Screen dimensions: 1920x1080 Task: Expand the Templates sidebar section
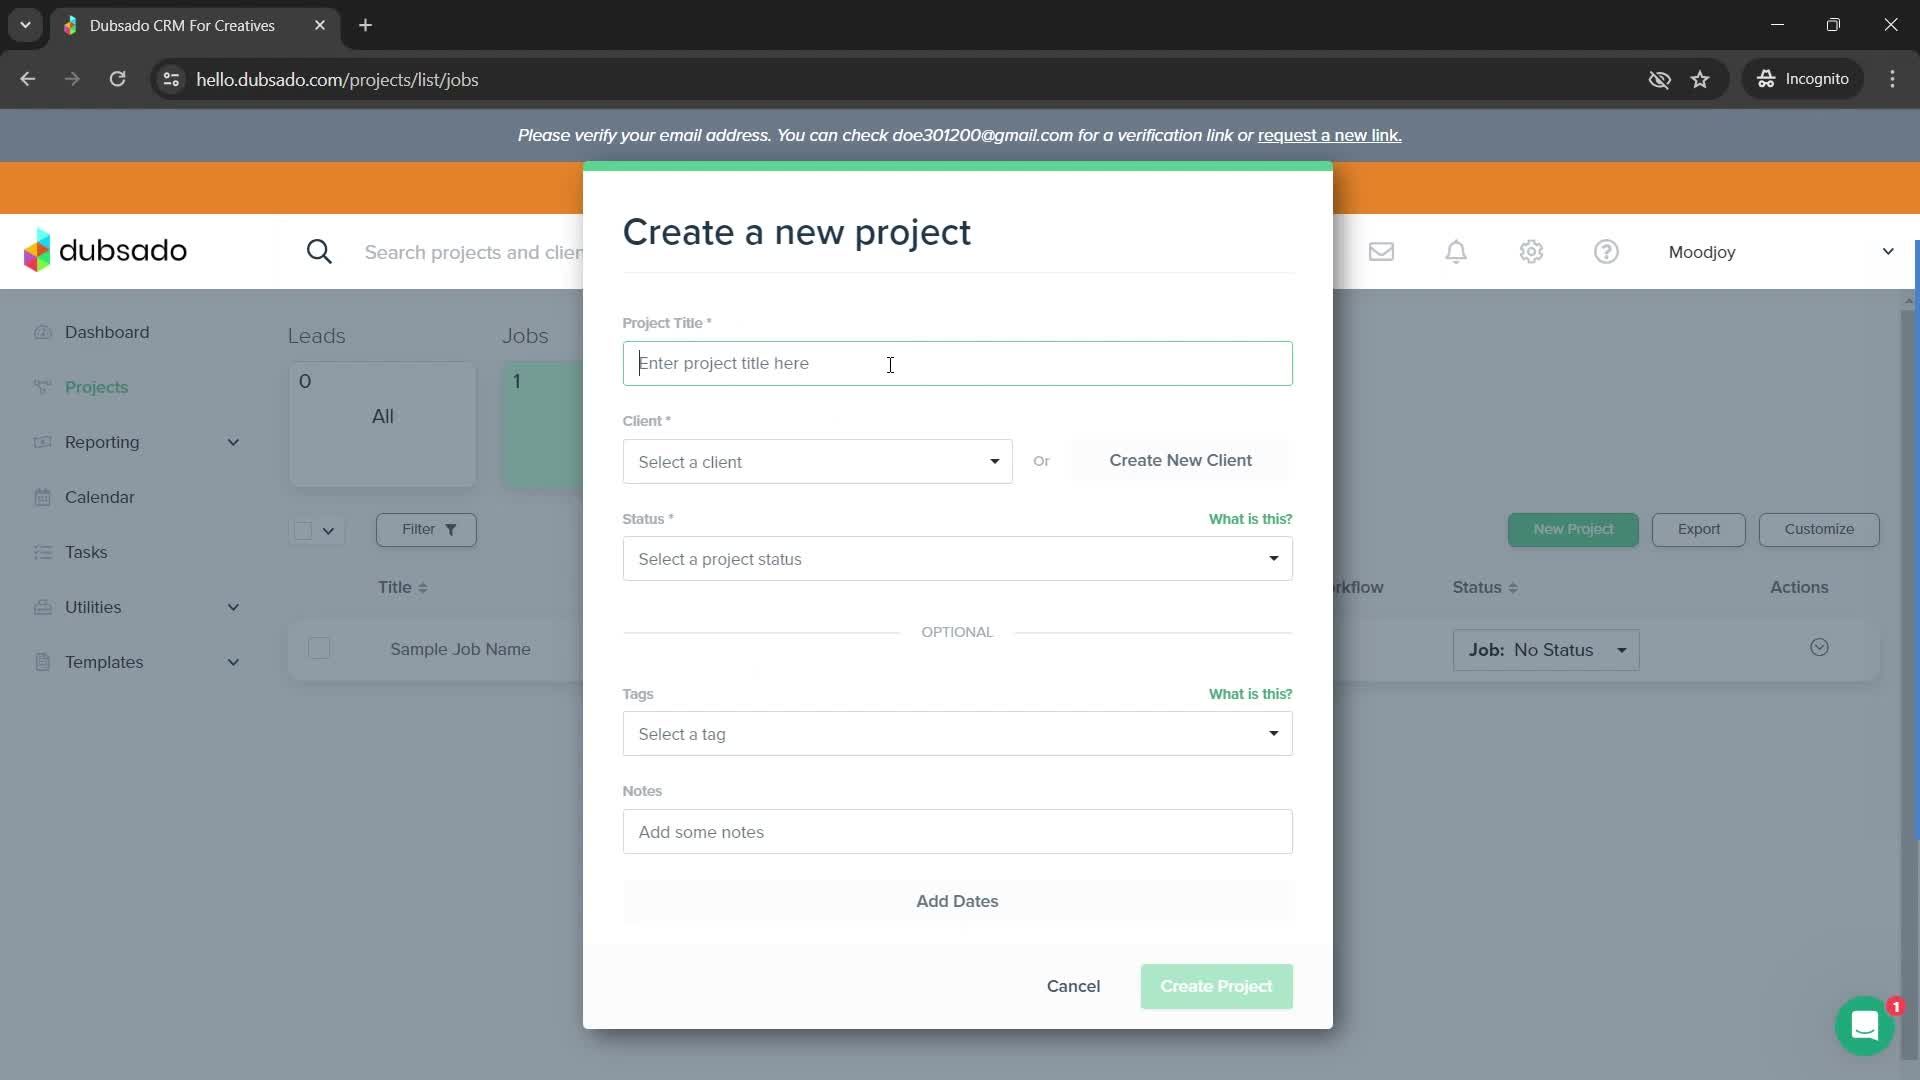click(x=233, y=662)
